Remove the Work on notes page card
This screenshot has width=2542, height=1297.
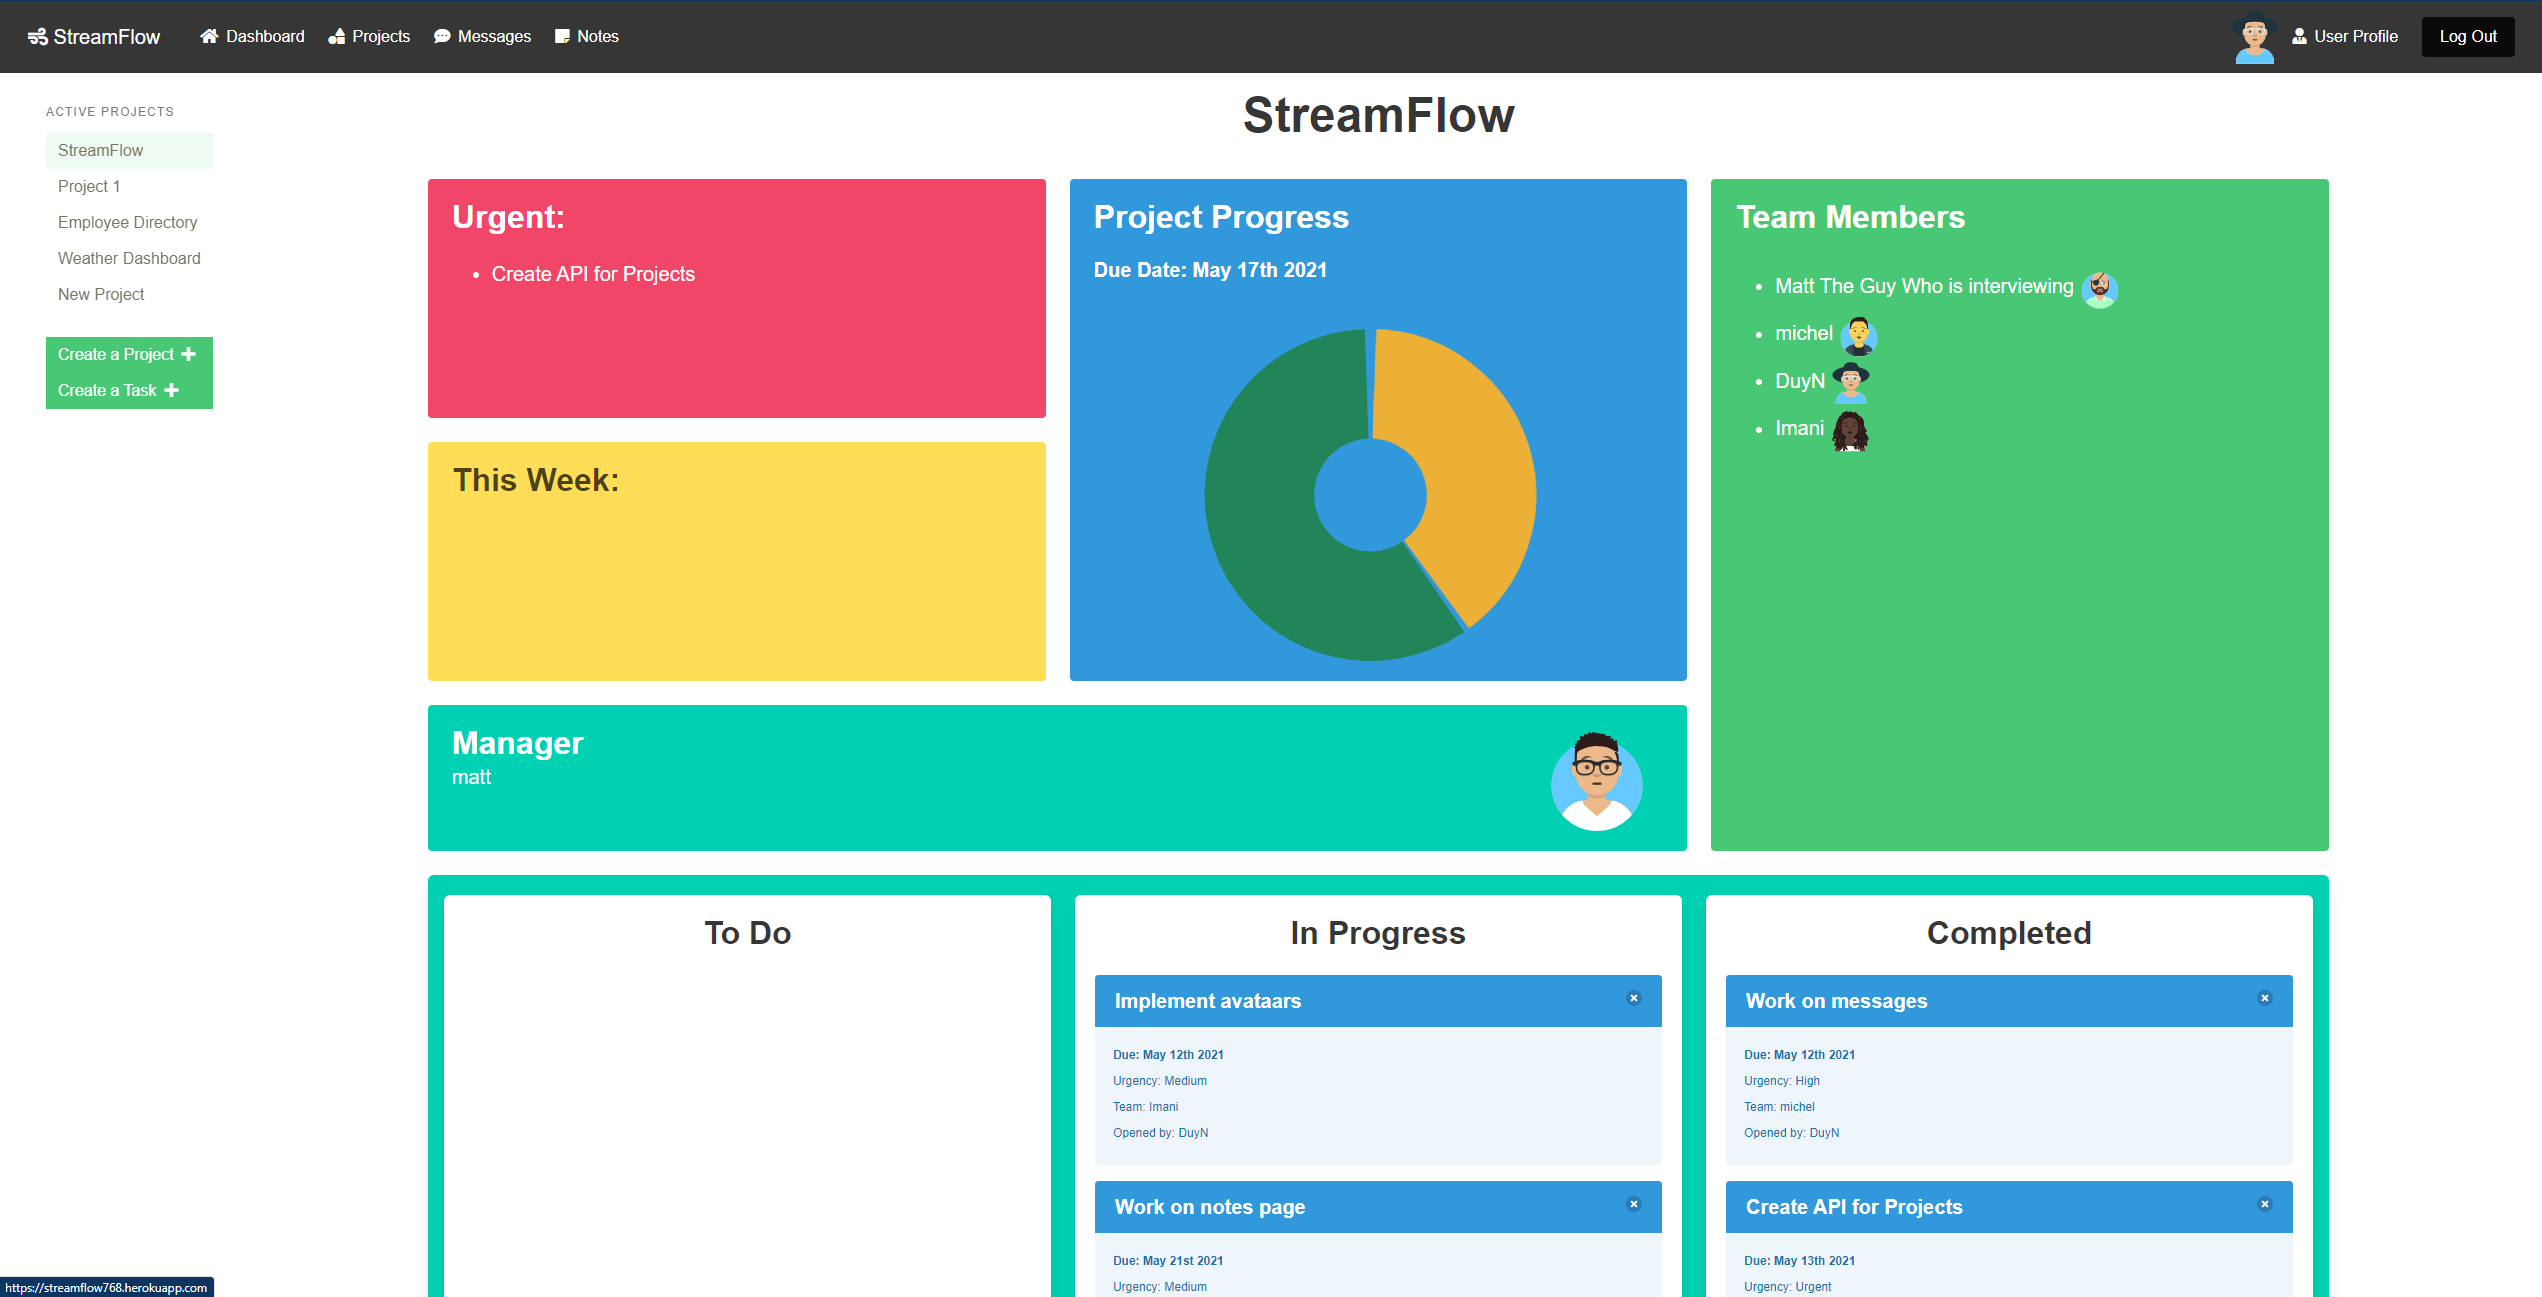(1634, 1204)
